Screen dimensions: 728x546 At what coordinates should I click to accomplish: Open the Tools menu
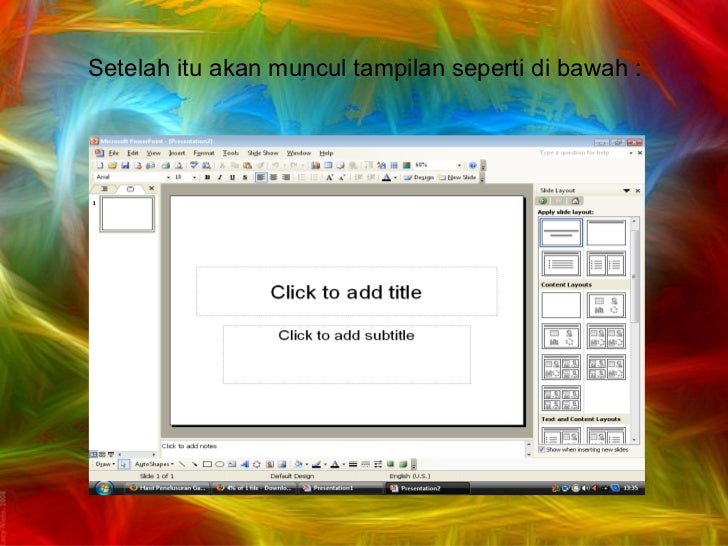click(230, 153)
